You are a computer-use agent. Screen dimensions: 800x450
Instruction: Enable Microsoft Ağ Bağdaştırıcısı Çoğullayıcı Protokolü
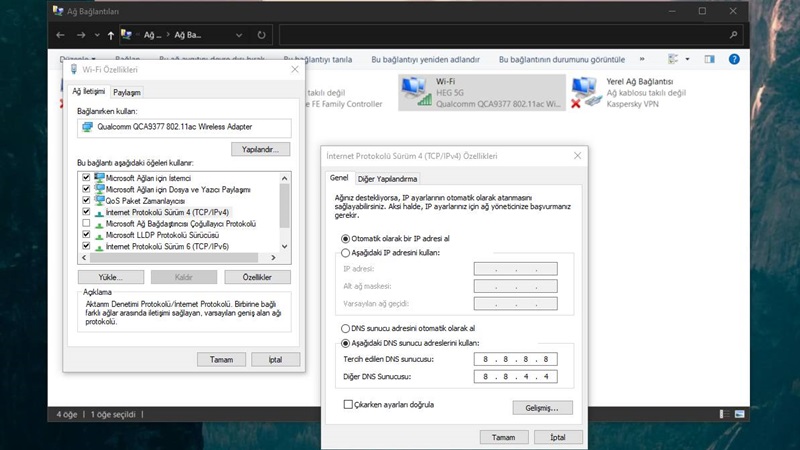(86, 223)
